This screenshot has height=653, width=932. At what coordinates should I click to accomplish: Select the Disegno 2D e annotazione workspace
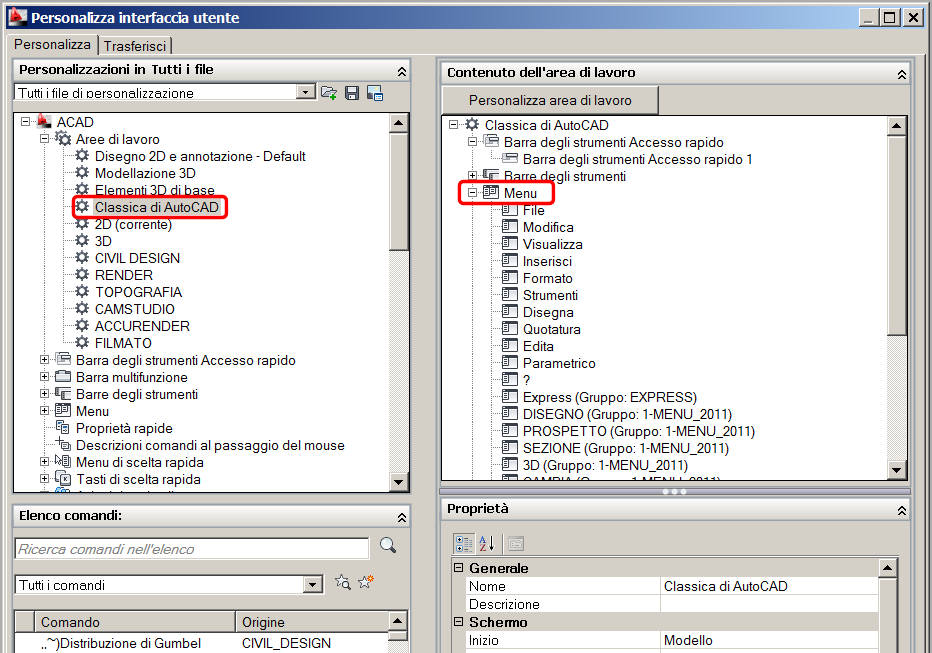pyautogui.click(x=200, y=156)
